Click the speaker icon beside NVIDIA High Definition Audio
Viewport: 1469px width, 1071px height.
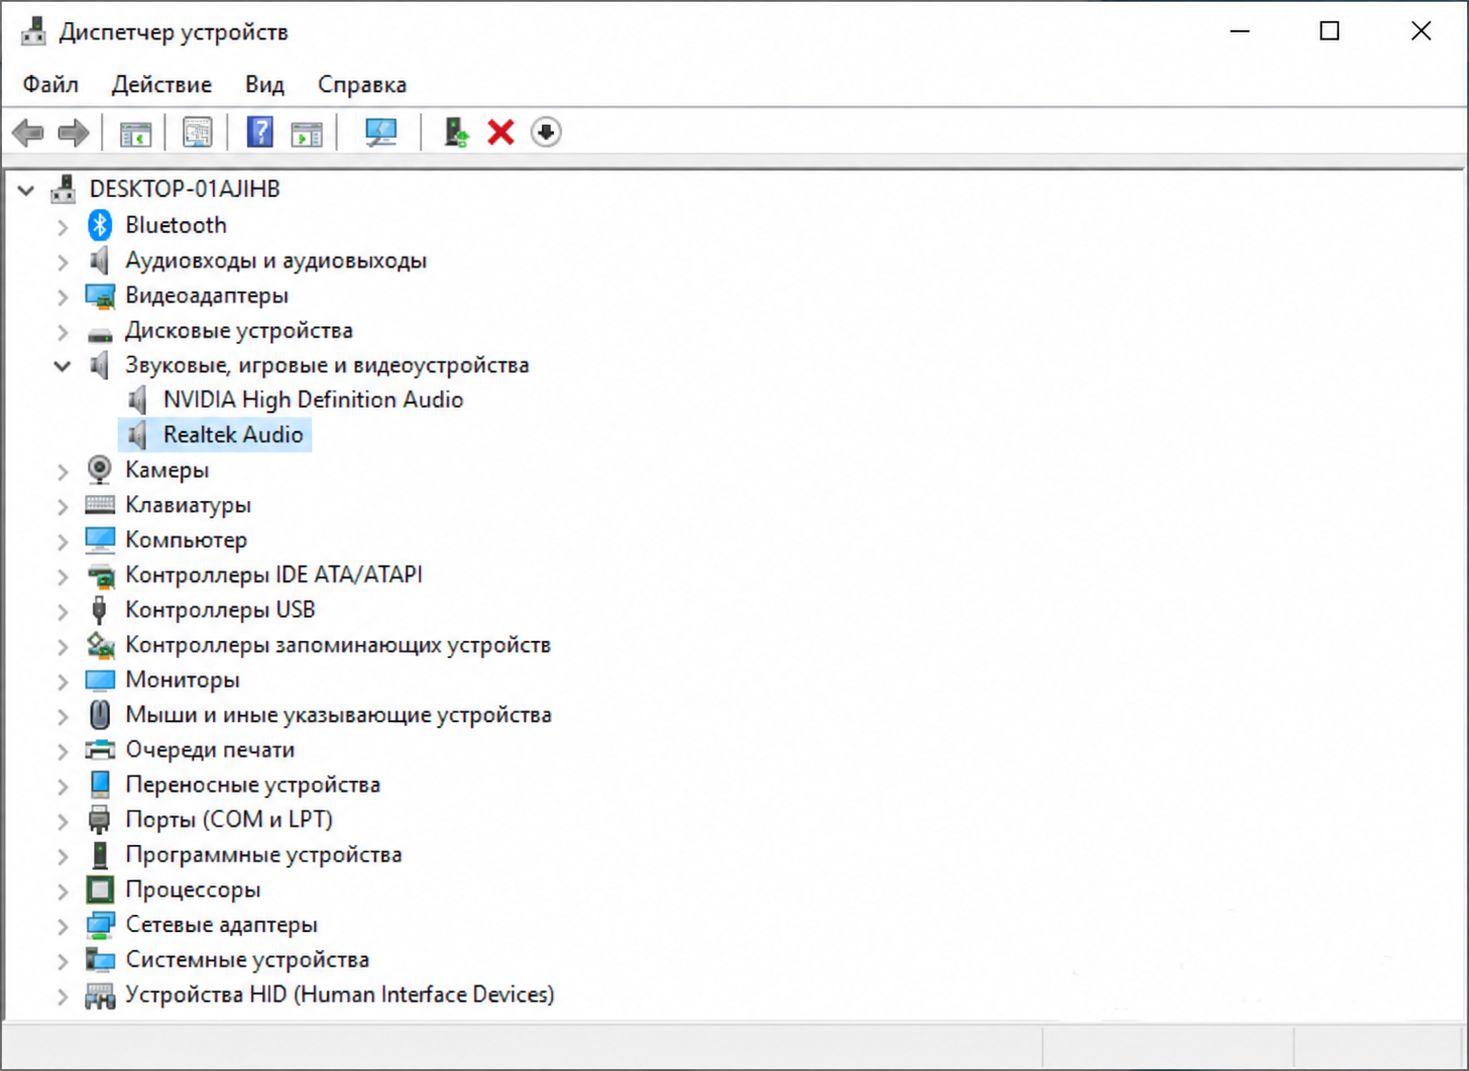pyautogui.click(x=138, y=400)
